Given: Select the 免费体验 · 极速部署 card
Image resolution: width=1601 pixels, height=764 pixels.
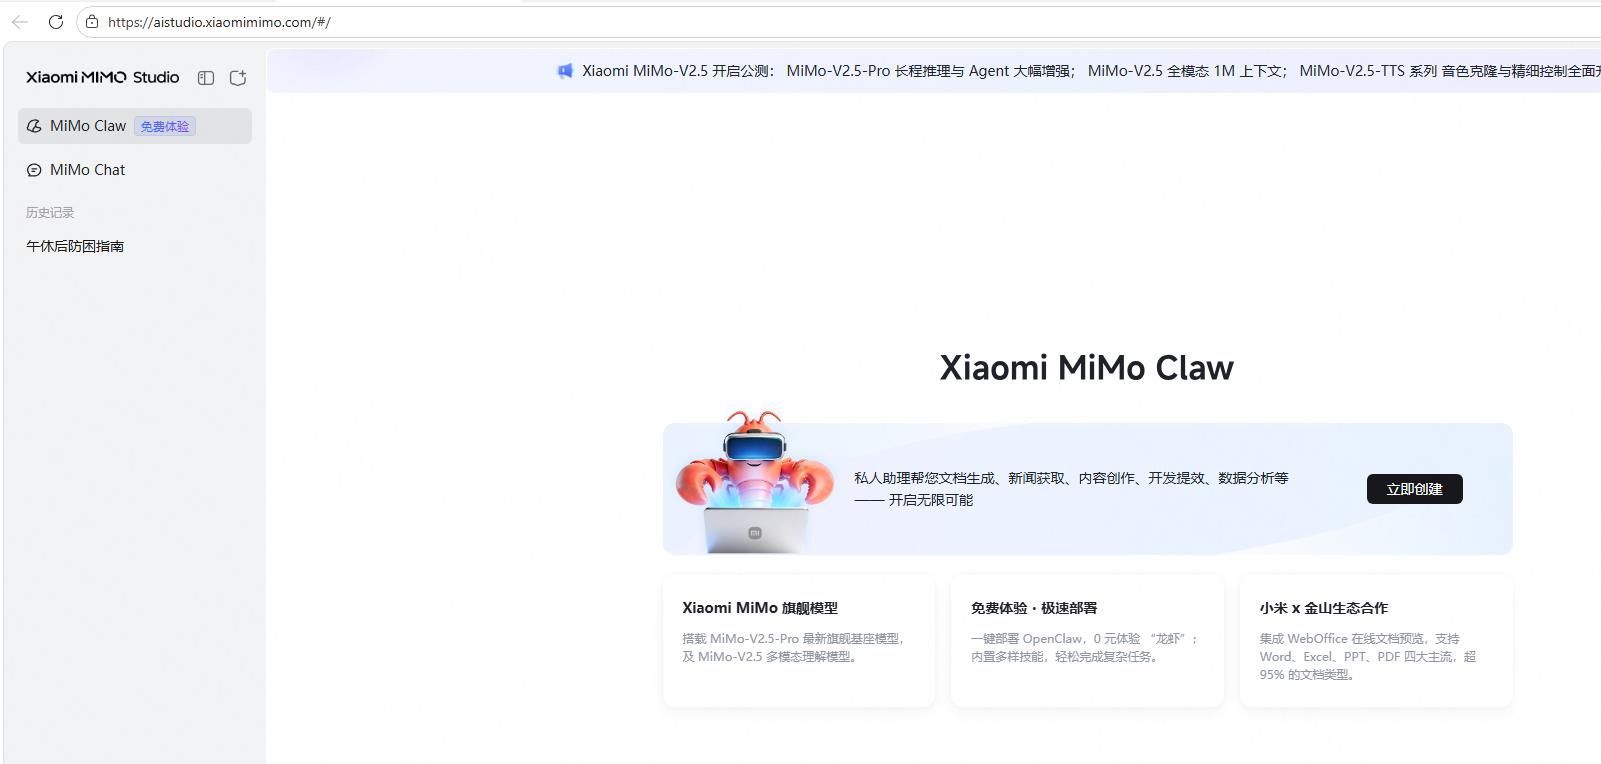Looking at the screenshot, I should point(1087,640).
